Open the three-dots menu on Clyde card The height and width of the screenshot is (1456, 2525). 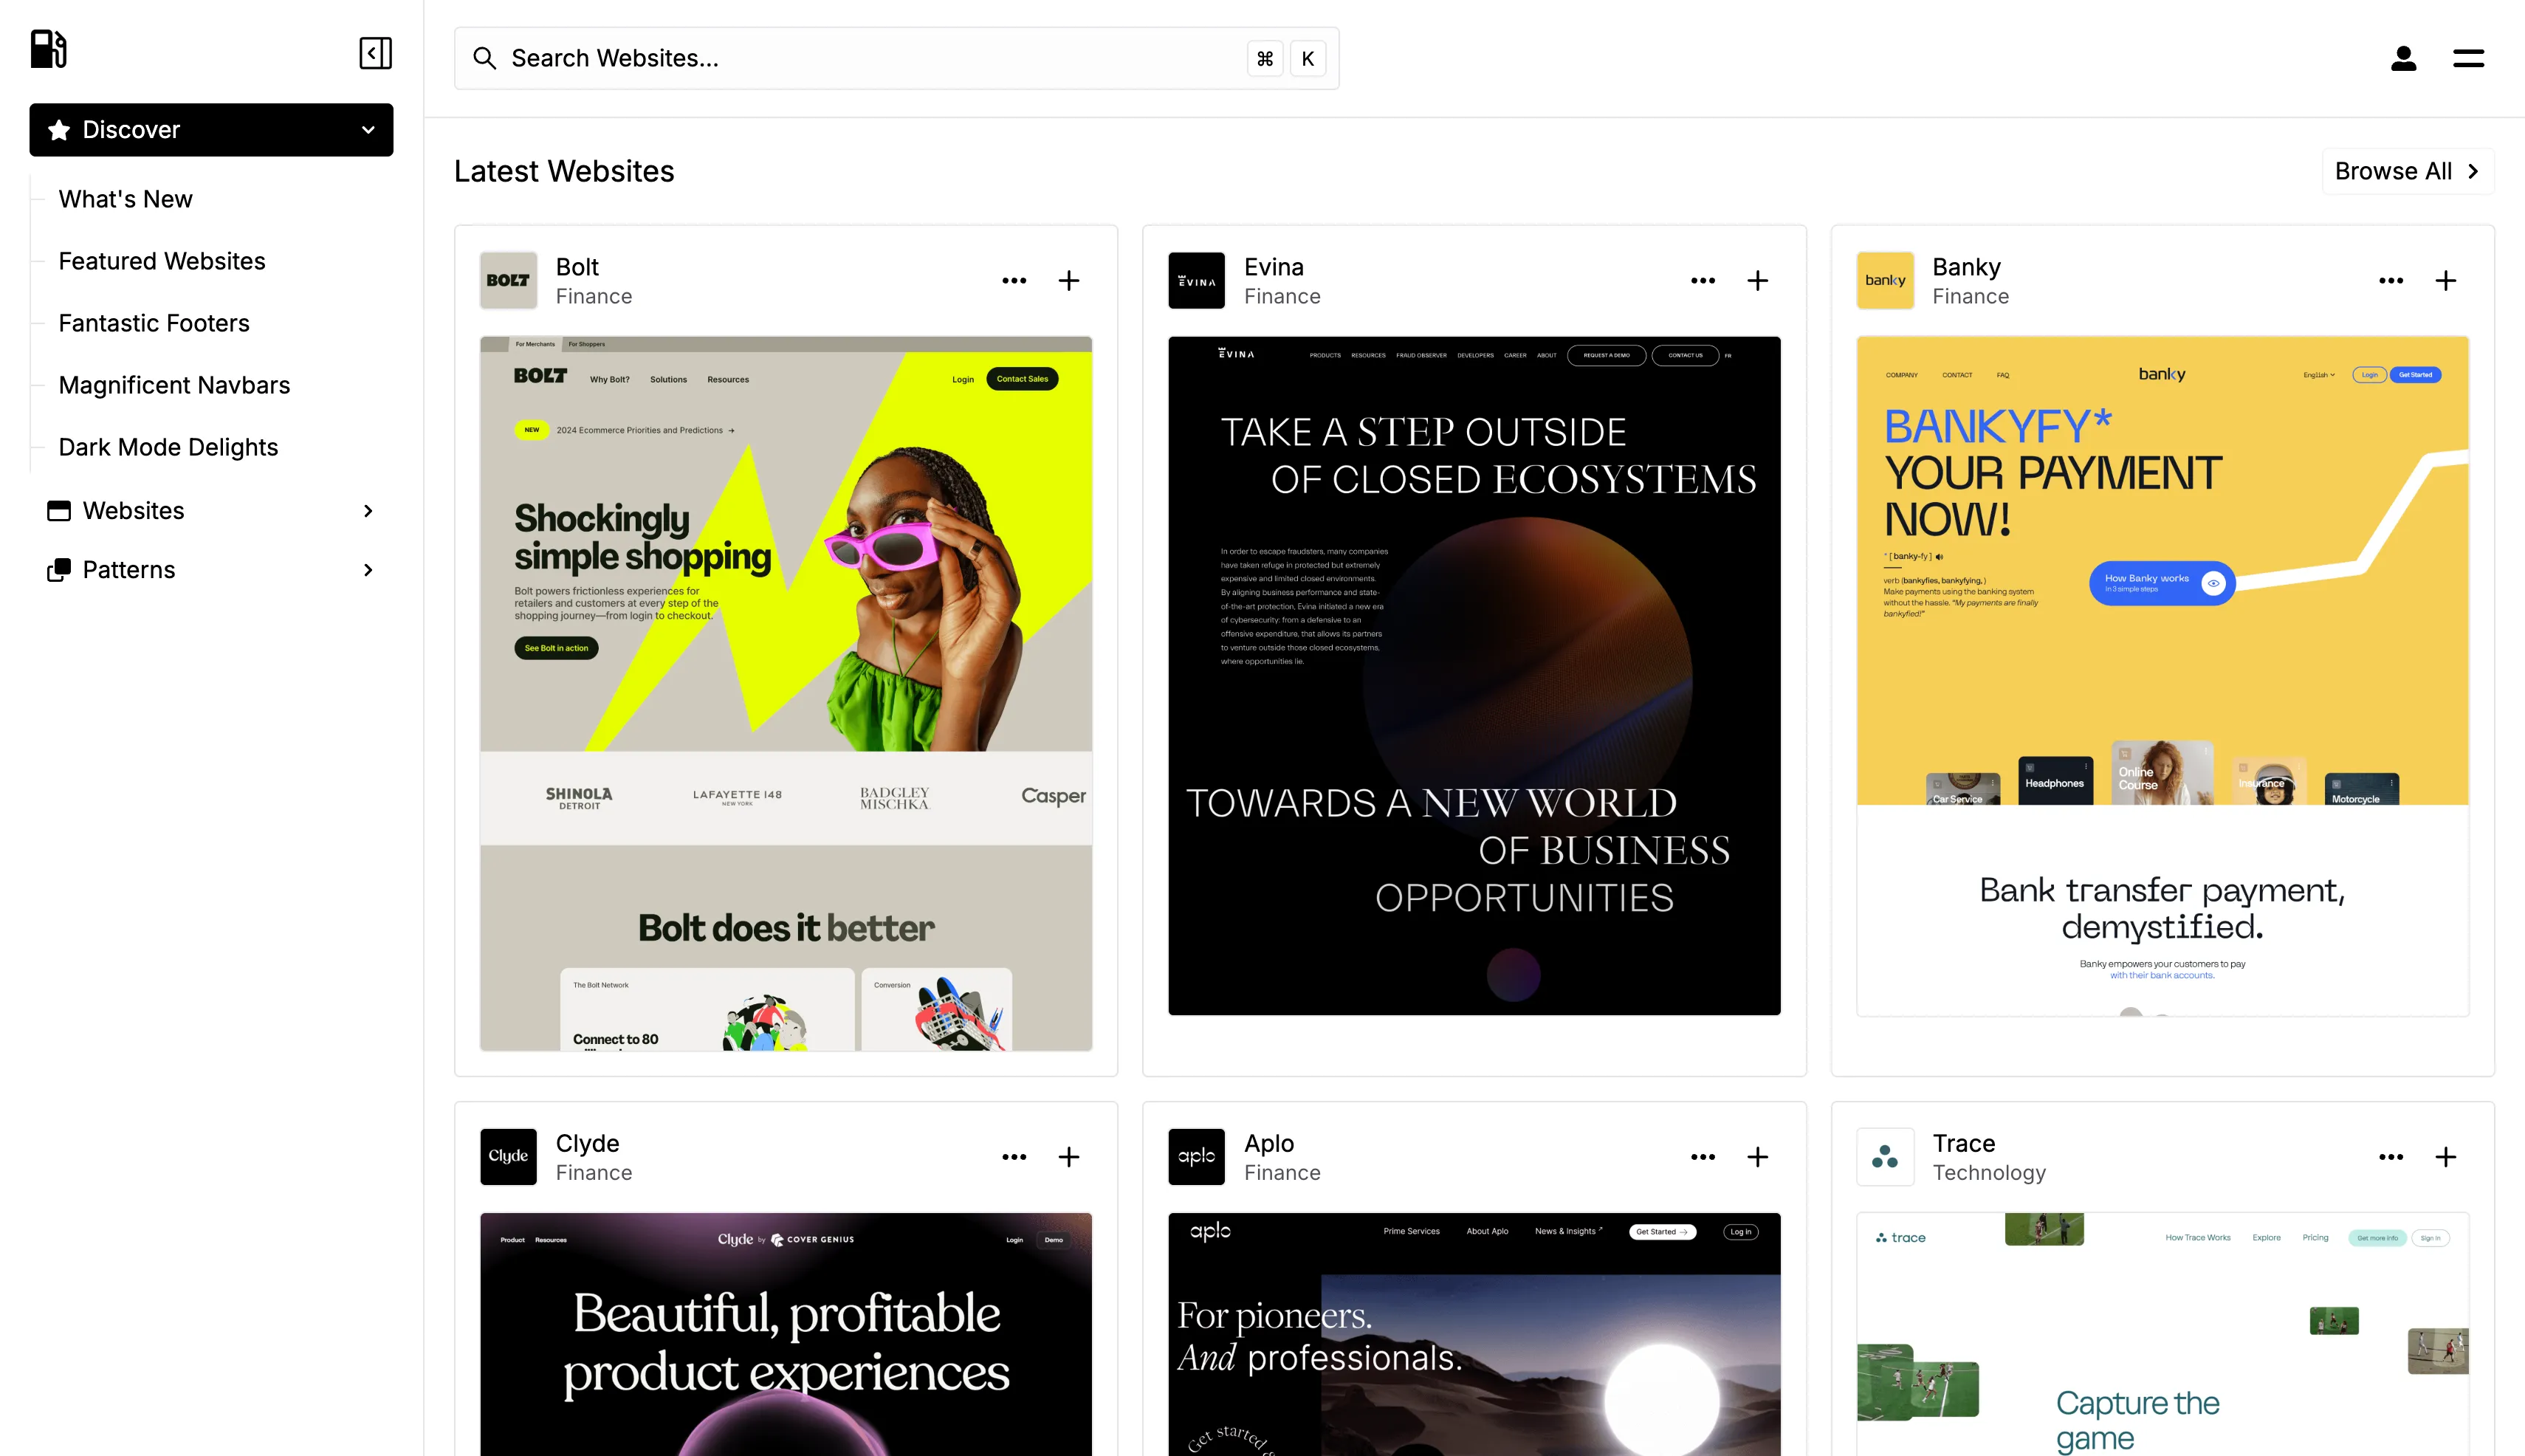click(x=1014, y=1157)
